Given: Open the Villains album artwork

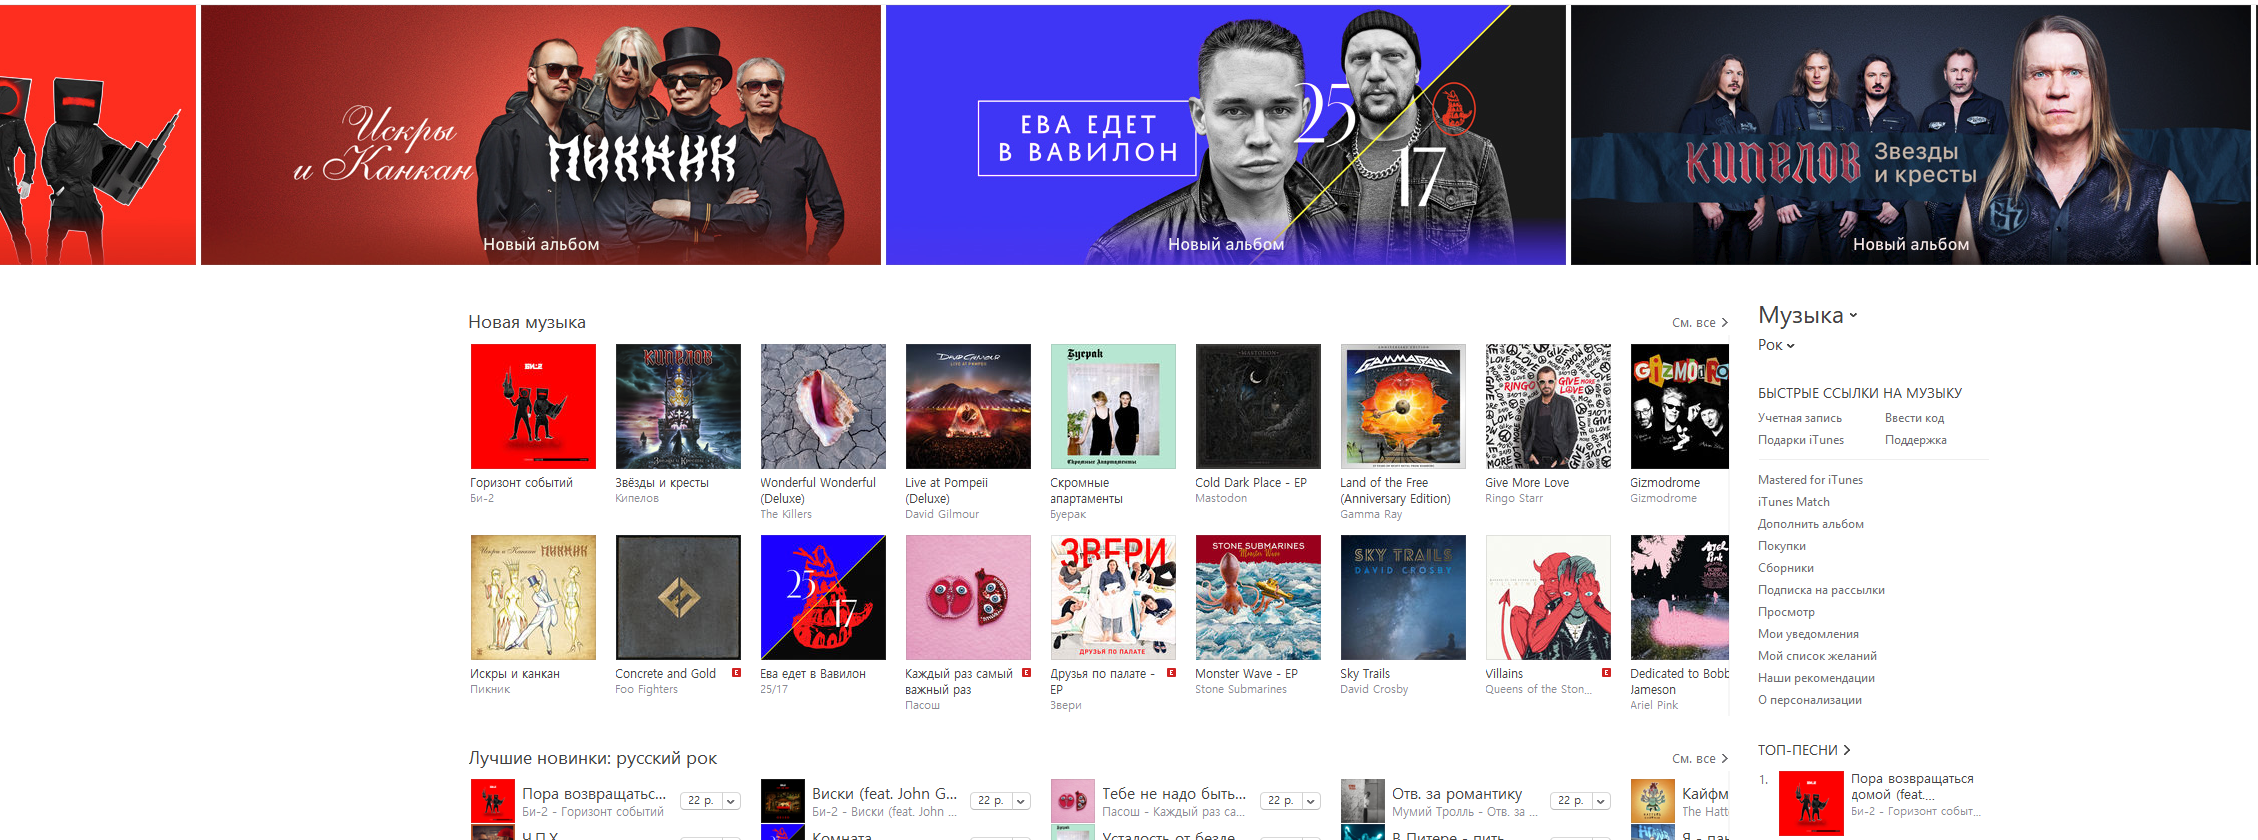Looking at the screenshot, I should tap(1548, 597).
